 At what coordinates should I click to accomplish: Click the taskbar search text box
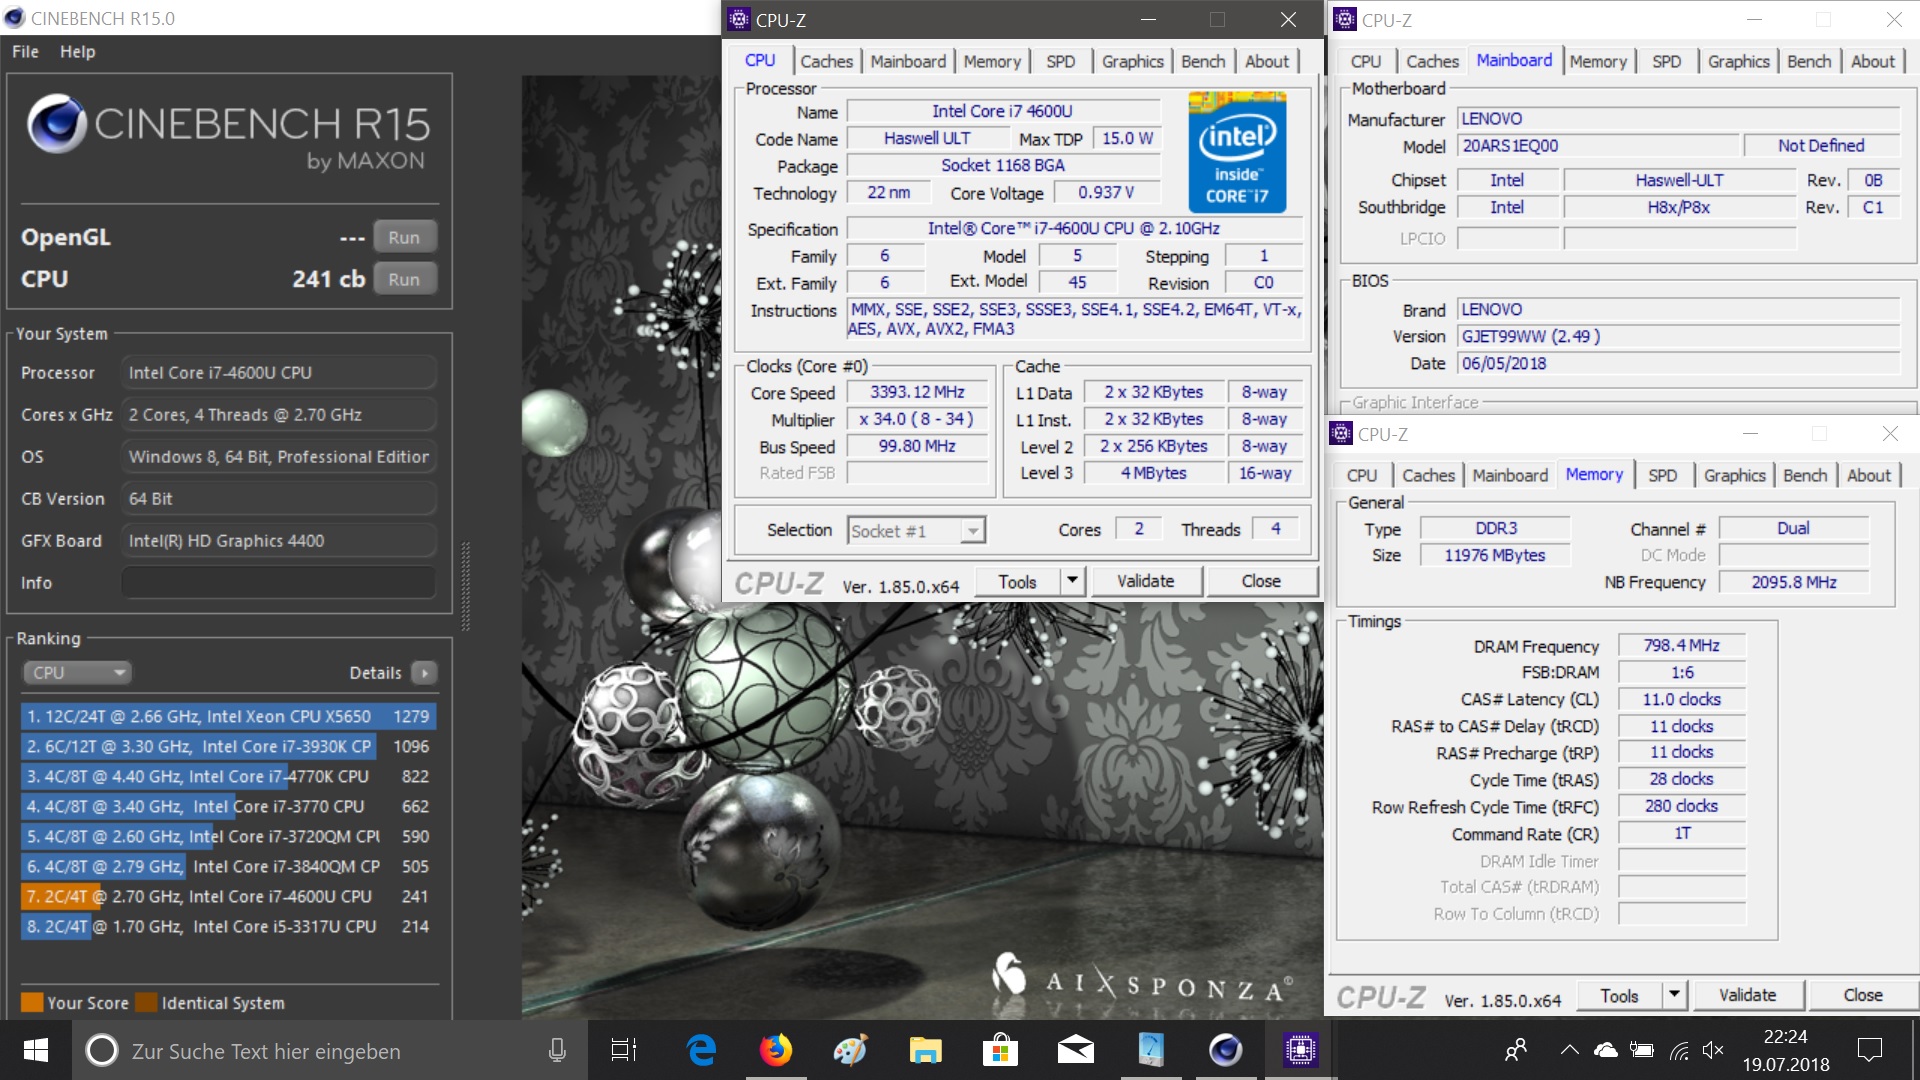(330, 1051)
